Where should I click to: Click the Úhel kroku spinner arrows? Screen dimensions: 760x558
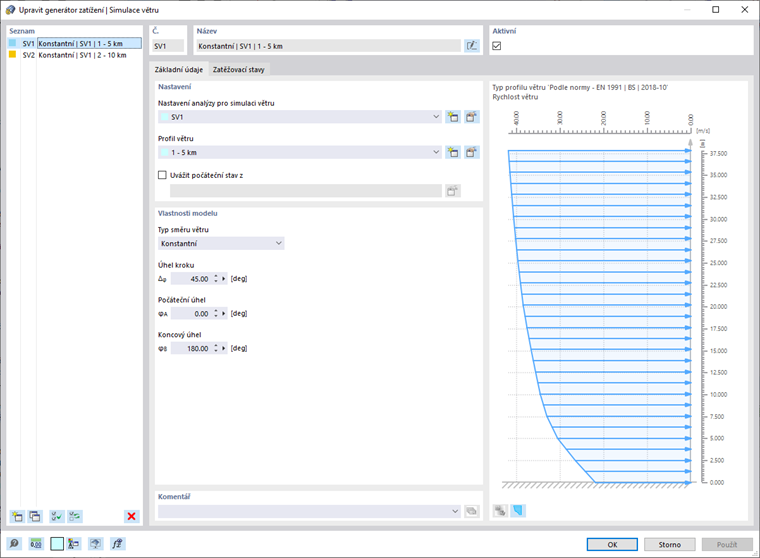(216, 279)
